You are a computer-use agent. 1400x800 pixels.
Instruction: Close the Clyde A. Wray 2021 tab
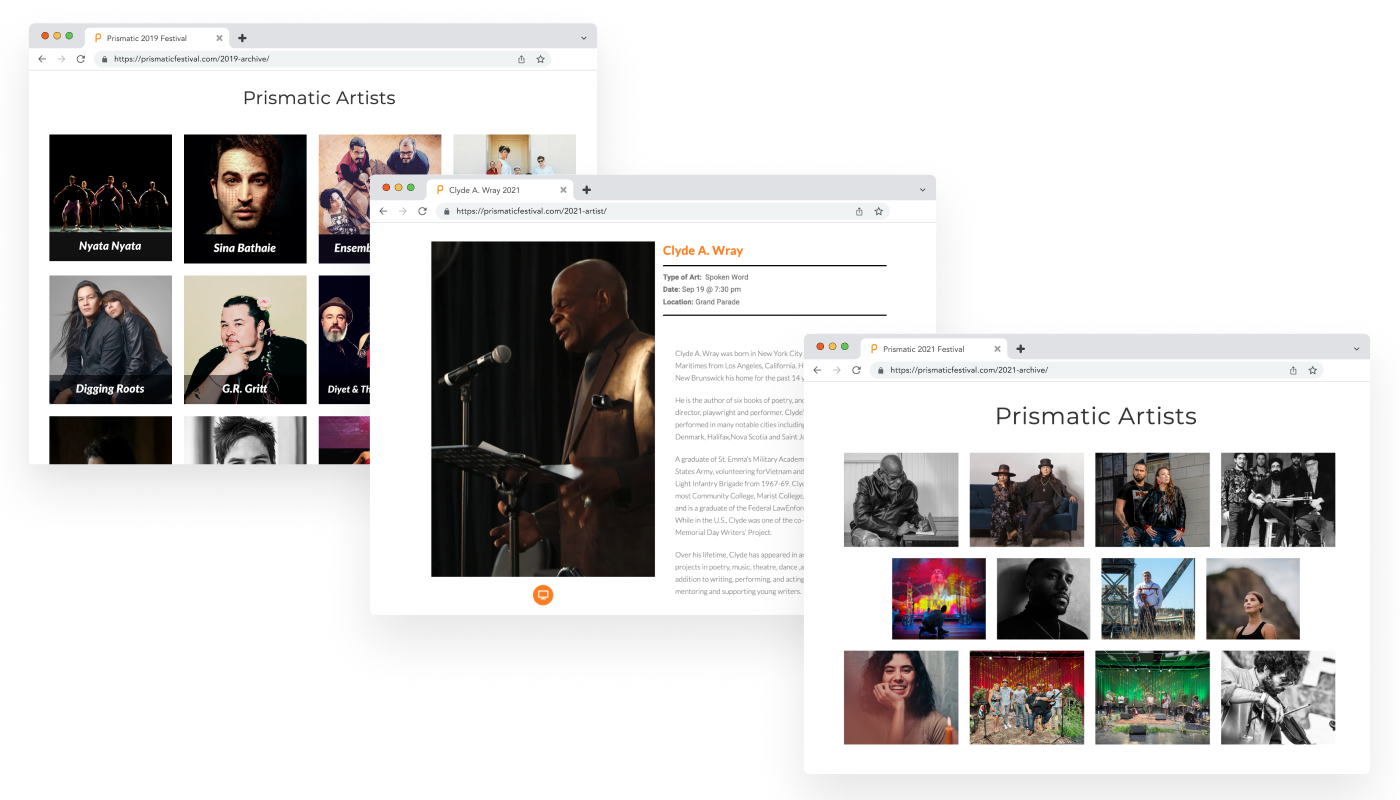(x=563, y=190)
